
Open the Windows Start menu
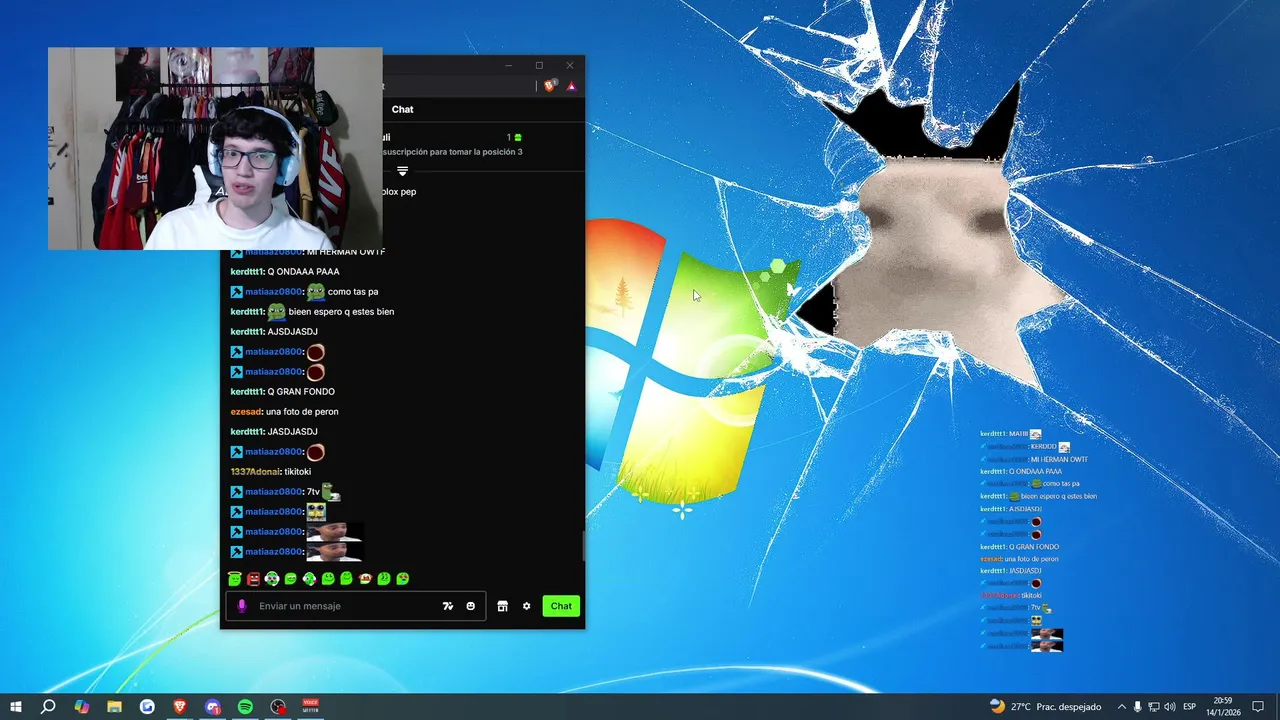tap(16, 706)
